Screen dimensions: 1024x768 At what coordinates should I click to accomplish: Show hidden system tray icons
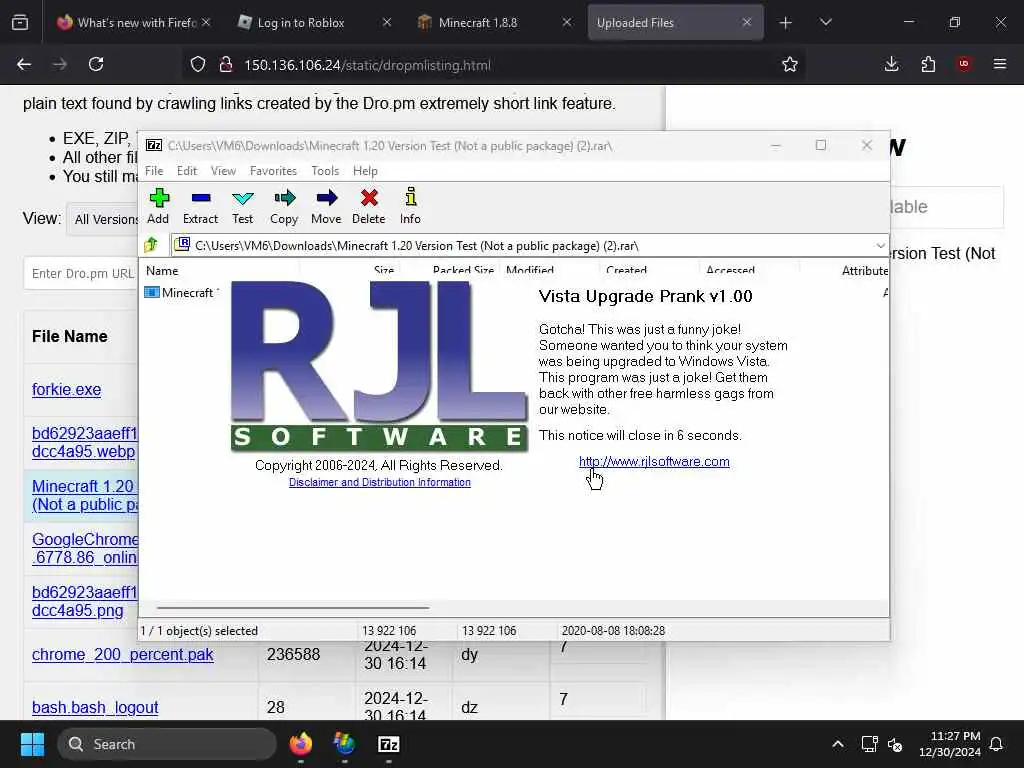pyautogui.click(x=838, y=744)
